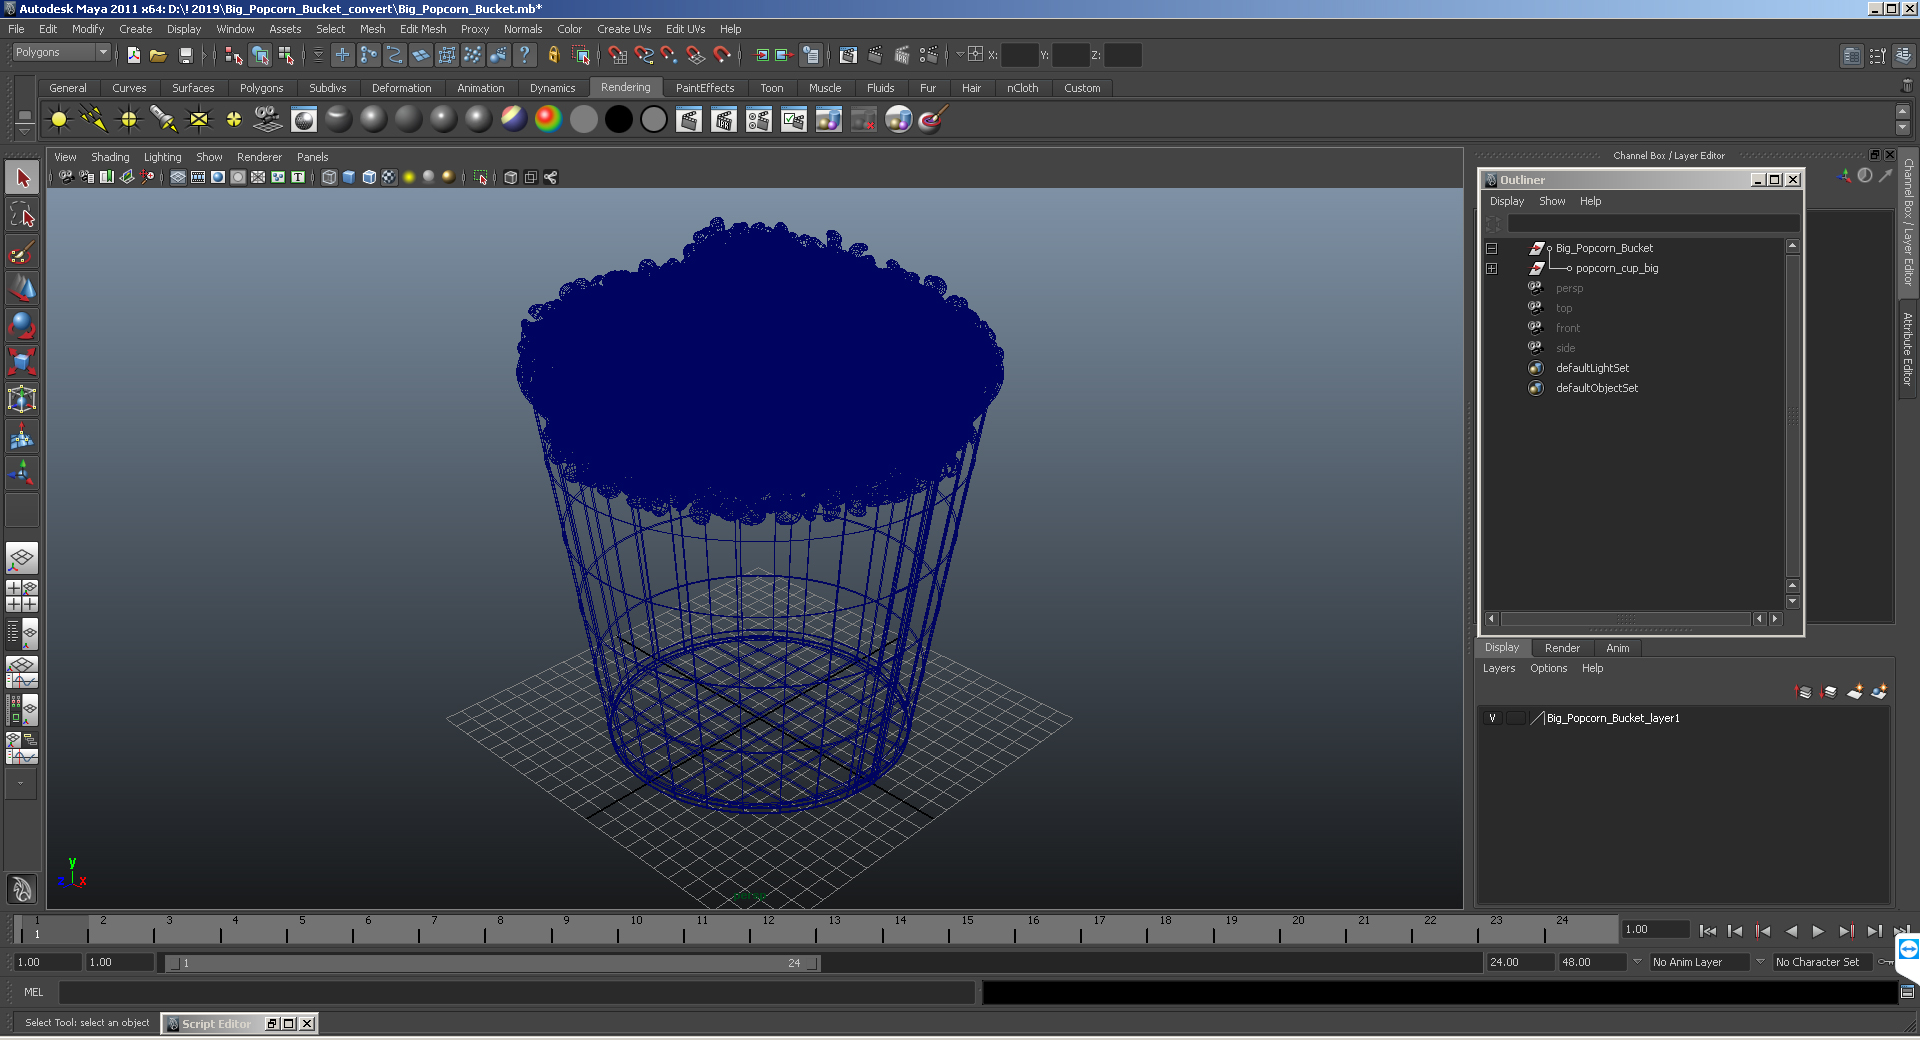Viewport: 1920px width, 1040px height.
Task: Select defaultLightSet in Outliner
Action: coord(1592,368)
